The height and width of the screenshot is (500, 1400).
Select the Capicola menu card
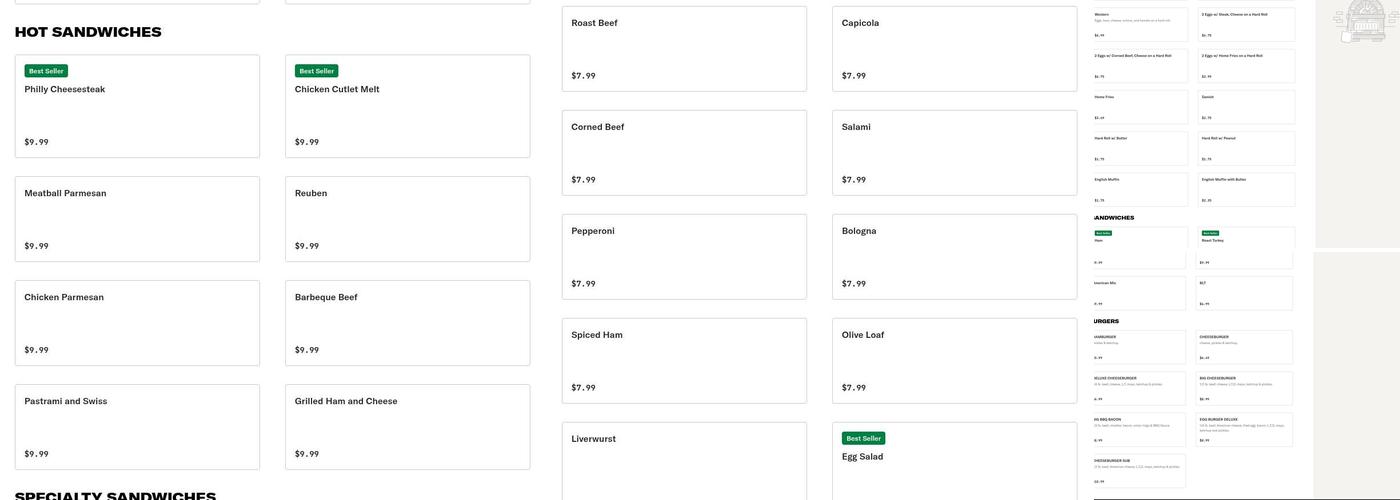[x=954, y=49]
